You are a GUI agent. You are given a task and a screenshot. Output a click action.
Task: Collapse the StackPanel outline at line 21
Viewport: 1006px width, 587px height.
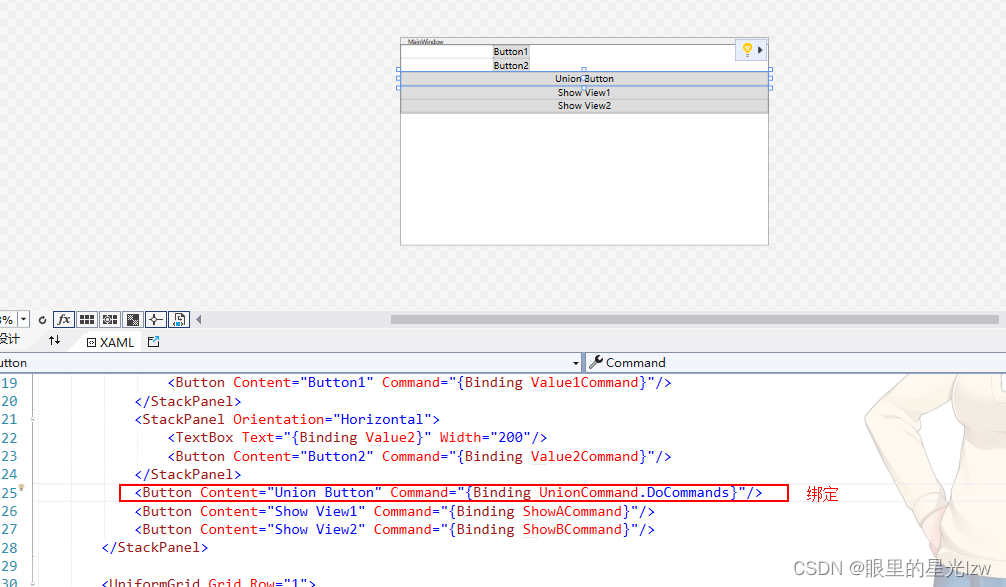[33, 420]
